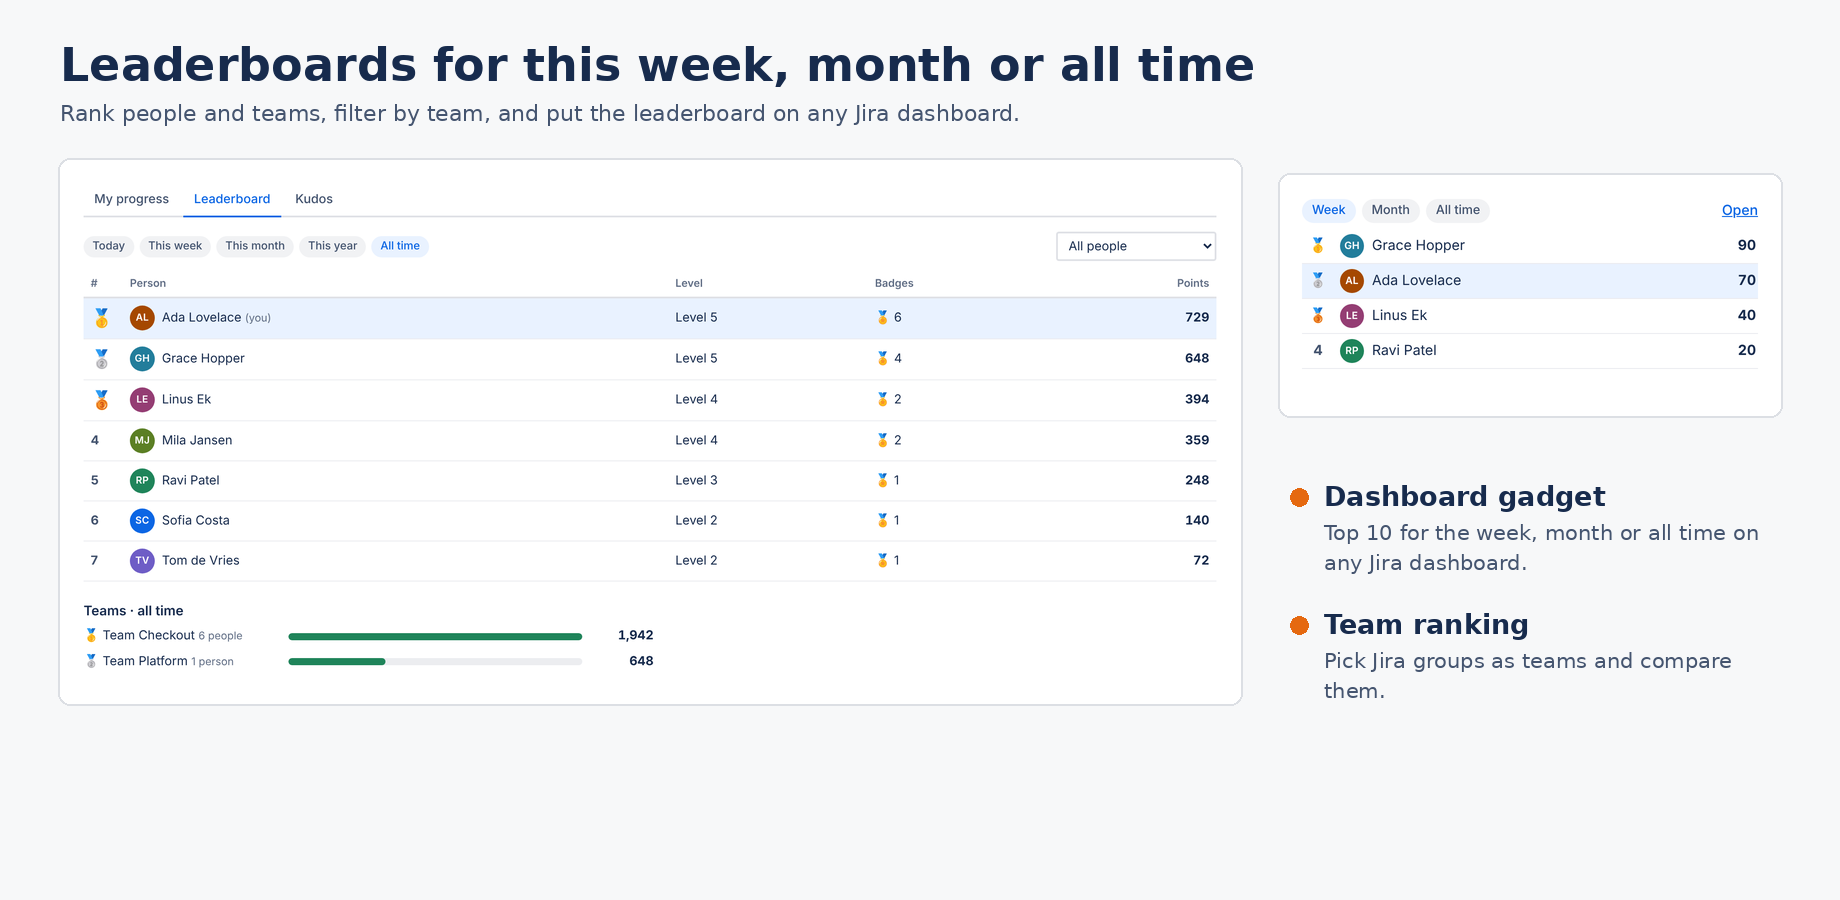
Task: Click the bronze medal in Linus Ek's table row
Action: point(101,400)
